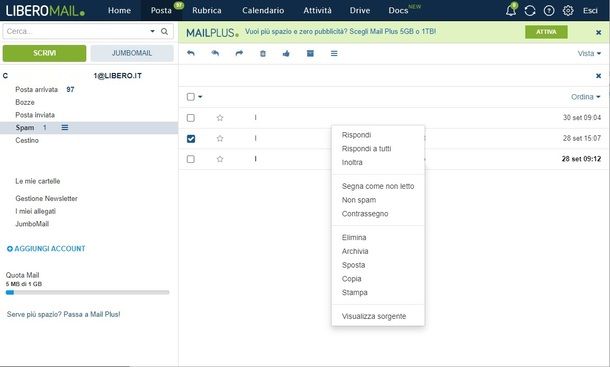Select Non spam in context menu
Image resolution: width=610 pixels, height=367 pixels.
359,200
